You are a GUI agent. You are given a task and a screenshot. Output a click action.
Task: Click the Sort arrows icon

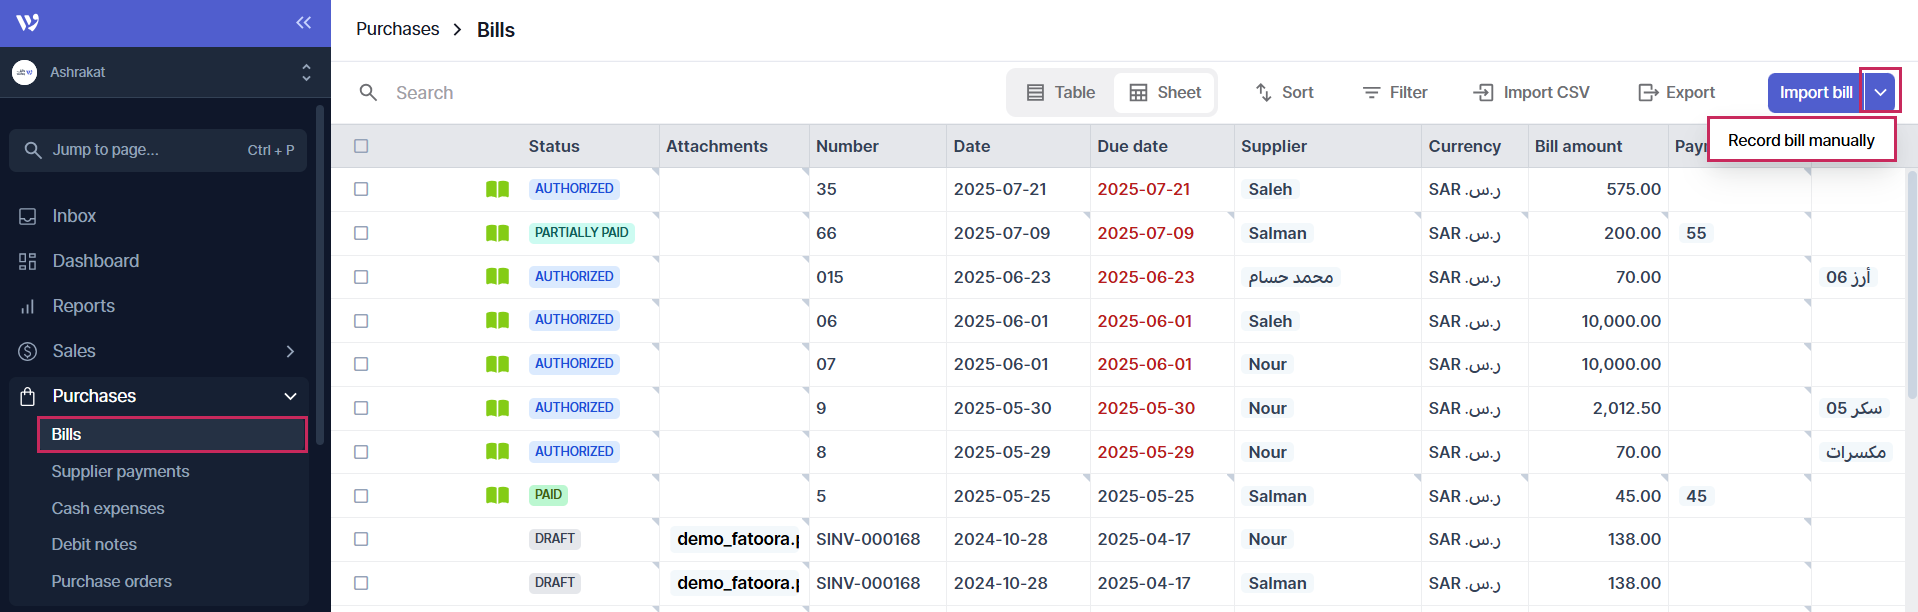click(1263, 92)
